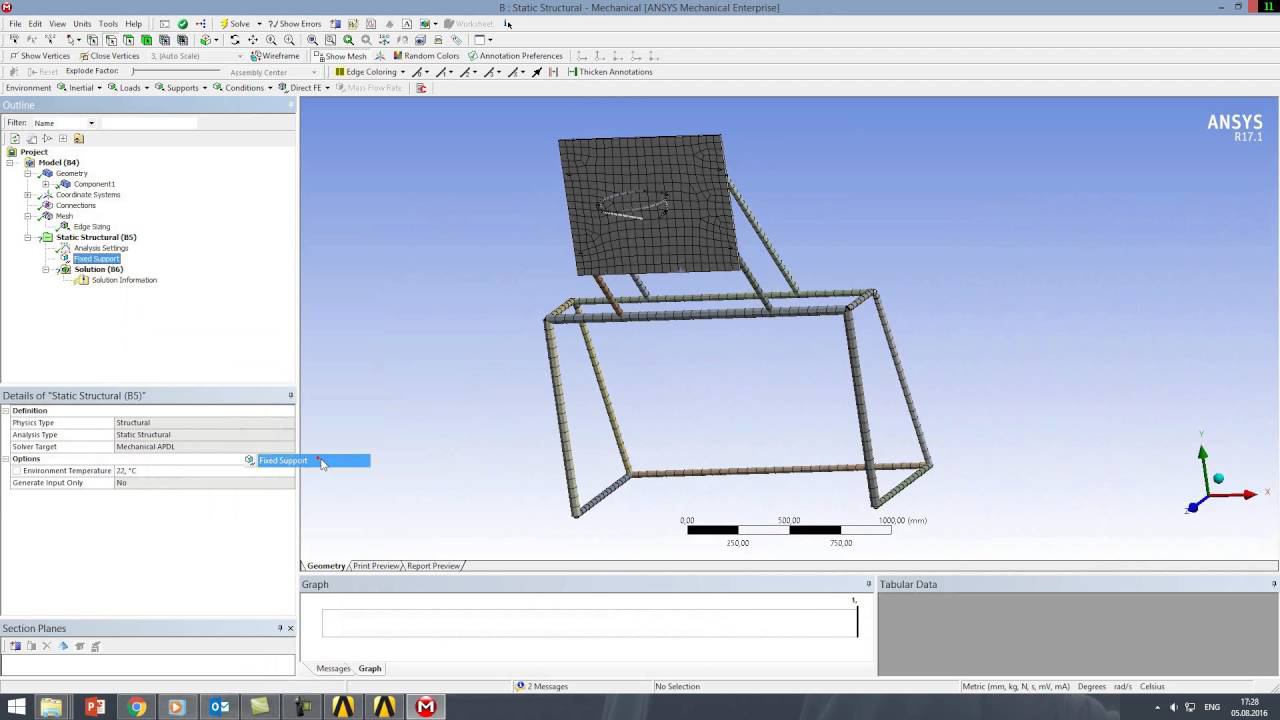1280x720 pixels.
Task: Check the Environment Temperature checkbox
Action: click(x=17, y=471)
